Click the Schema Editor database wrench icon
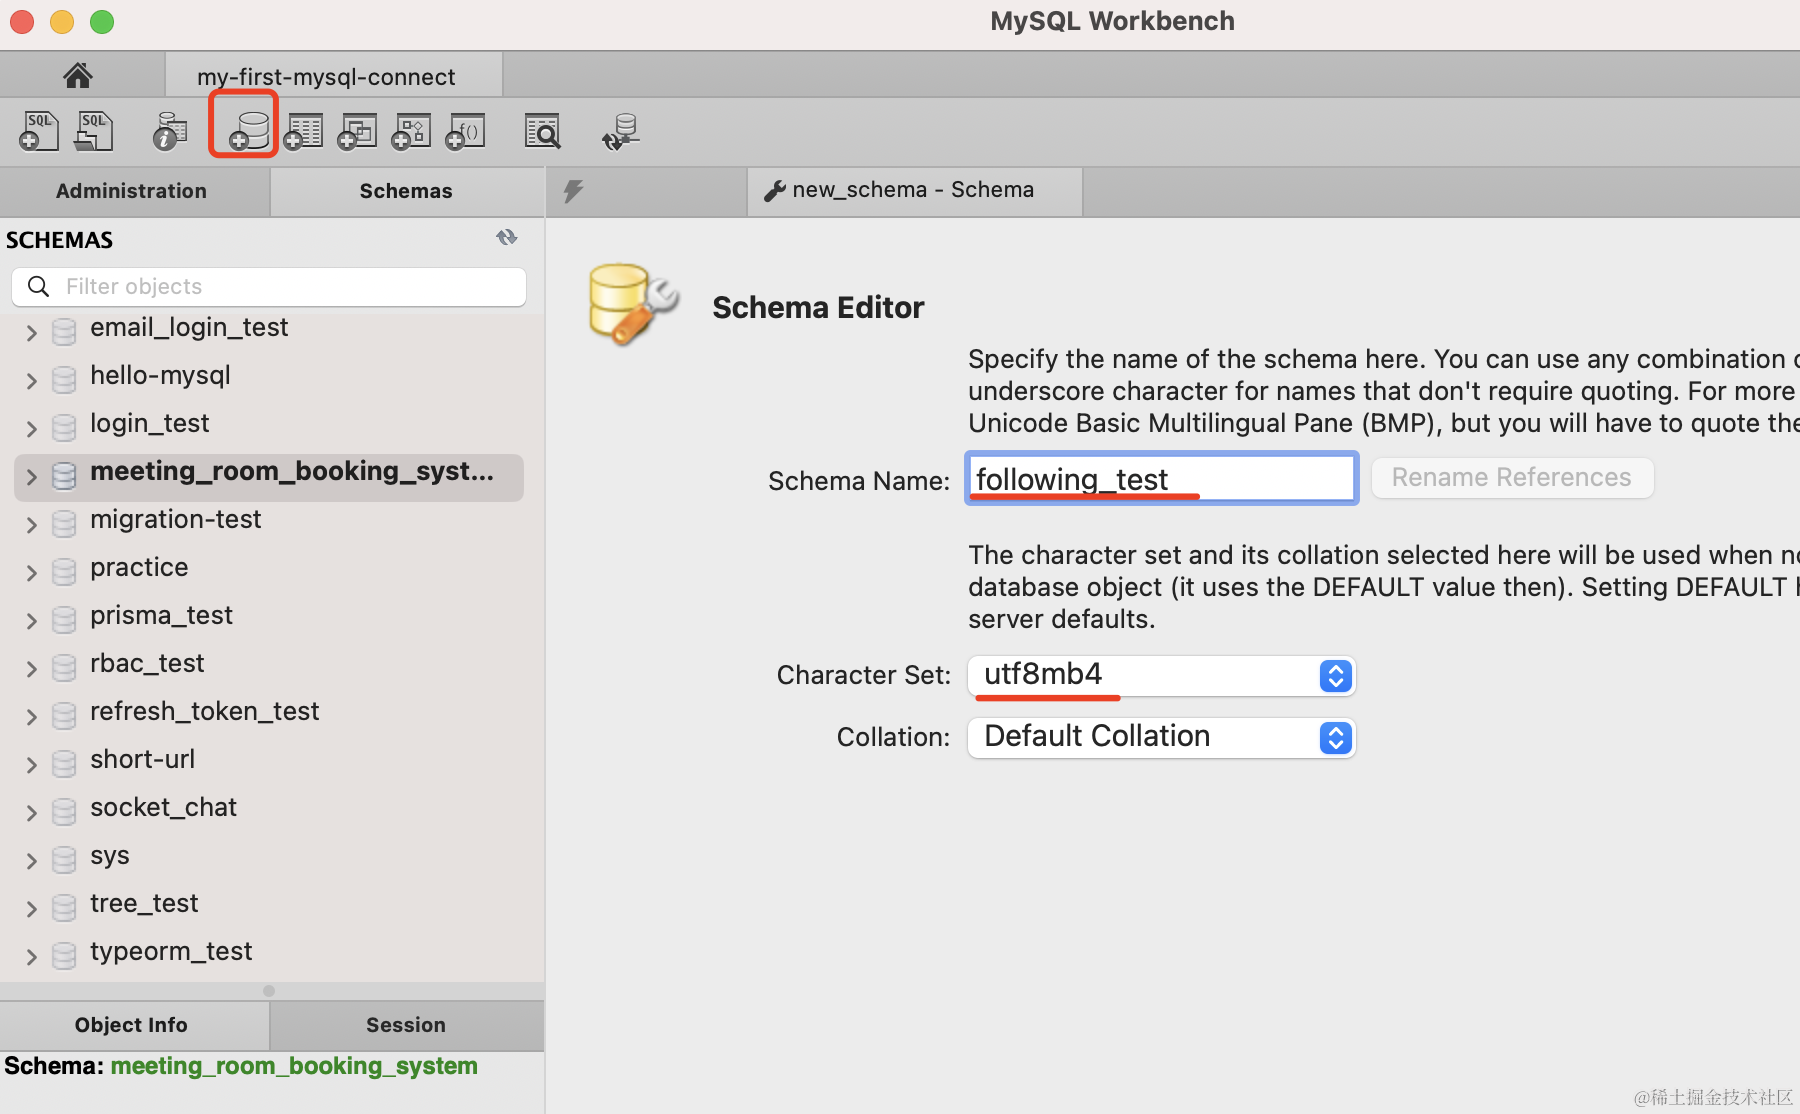 click(x=633, y=304)
